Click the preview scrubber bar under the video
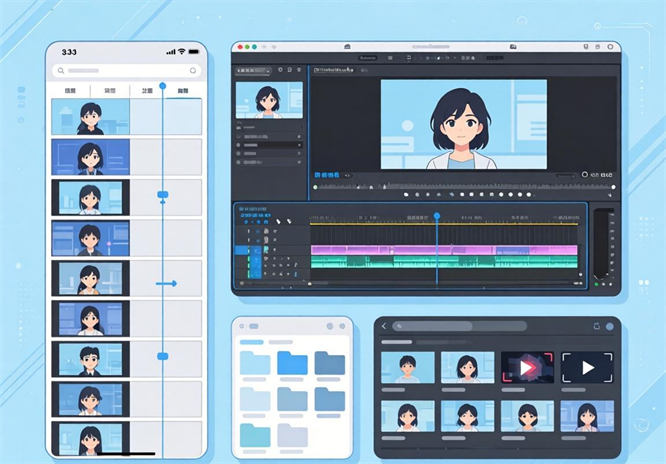666x464 pixels. pyautogui.click(x=464, y=187)
